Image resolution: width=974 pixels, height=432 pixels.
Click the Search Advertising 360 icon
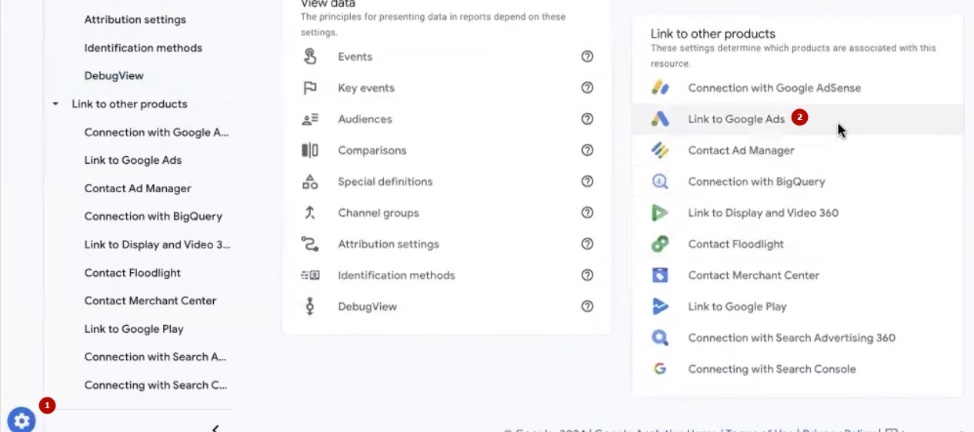click(x=660, y=338)
